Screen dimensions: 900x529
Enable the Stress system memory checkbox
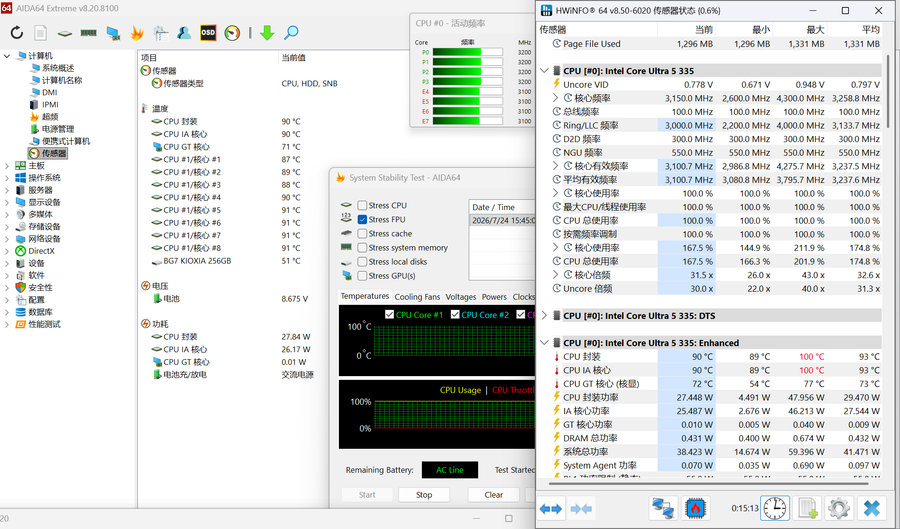pos(362,247)
